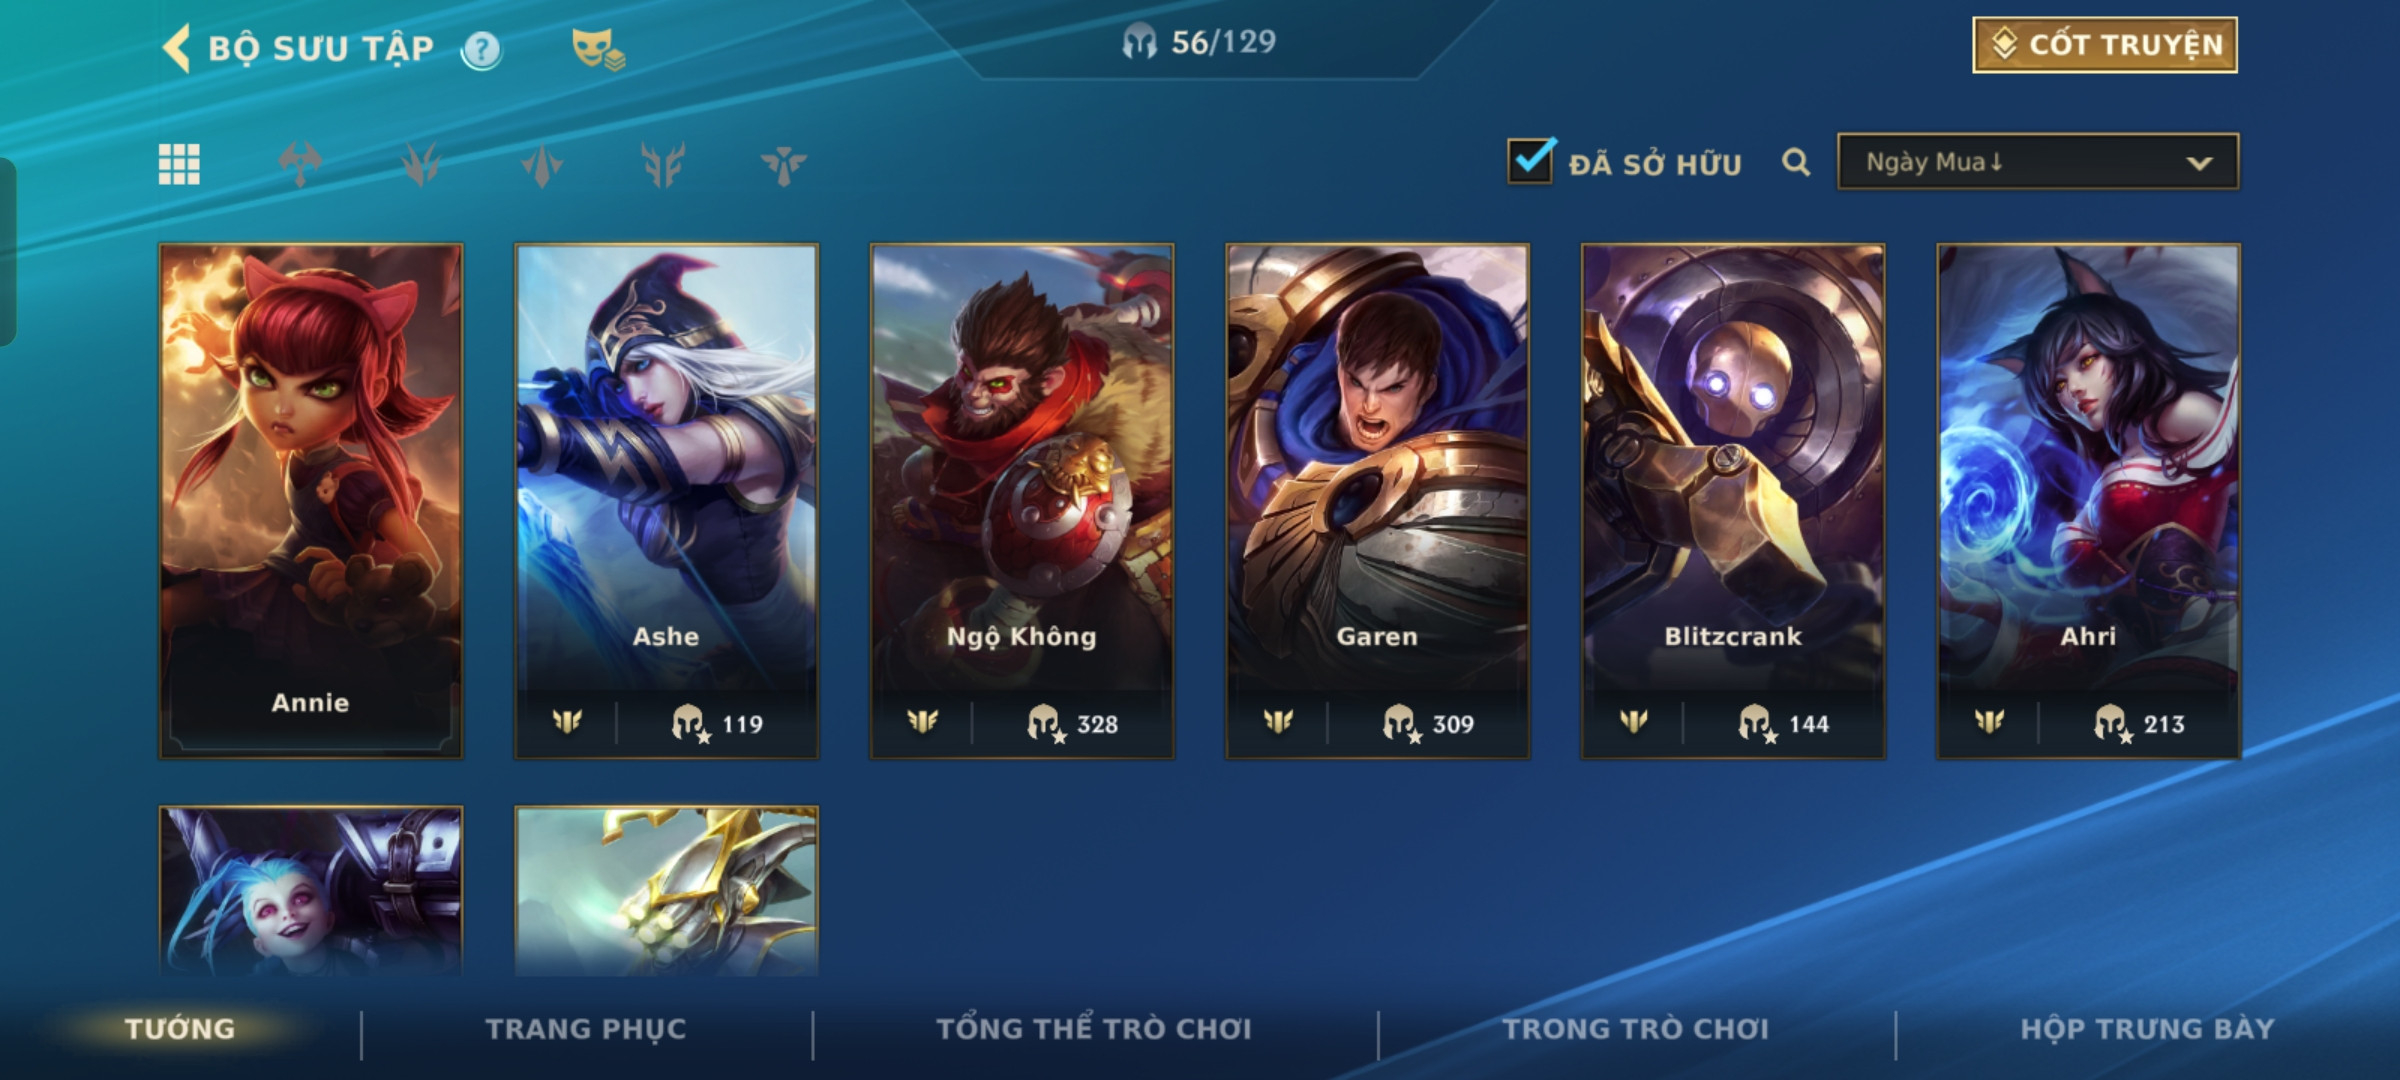Uncheck the Đã Sở Hữu checkbox
The height and width of the screenshot is (1080, 2400).
tap(1531, 160)
